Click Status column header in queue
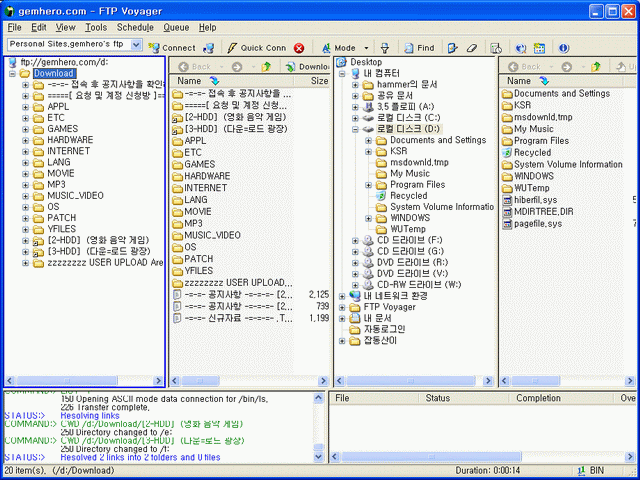 464,398
